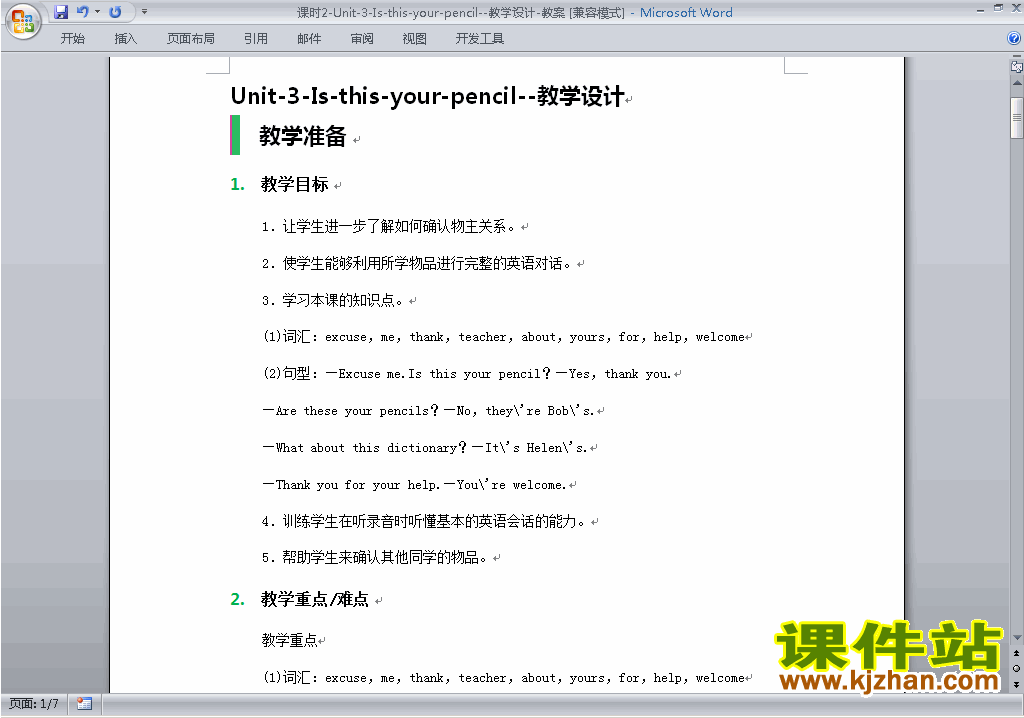Toggle the ruler display button
Viewport: 1024px width, 718px height.
1017,67
